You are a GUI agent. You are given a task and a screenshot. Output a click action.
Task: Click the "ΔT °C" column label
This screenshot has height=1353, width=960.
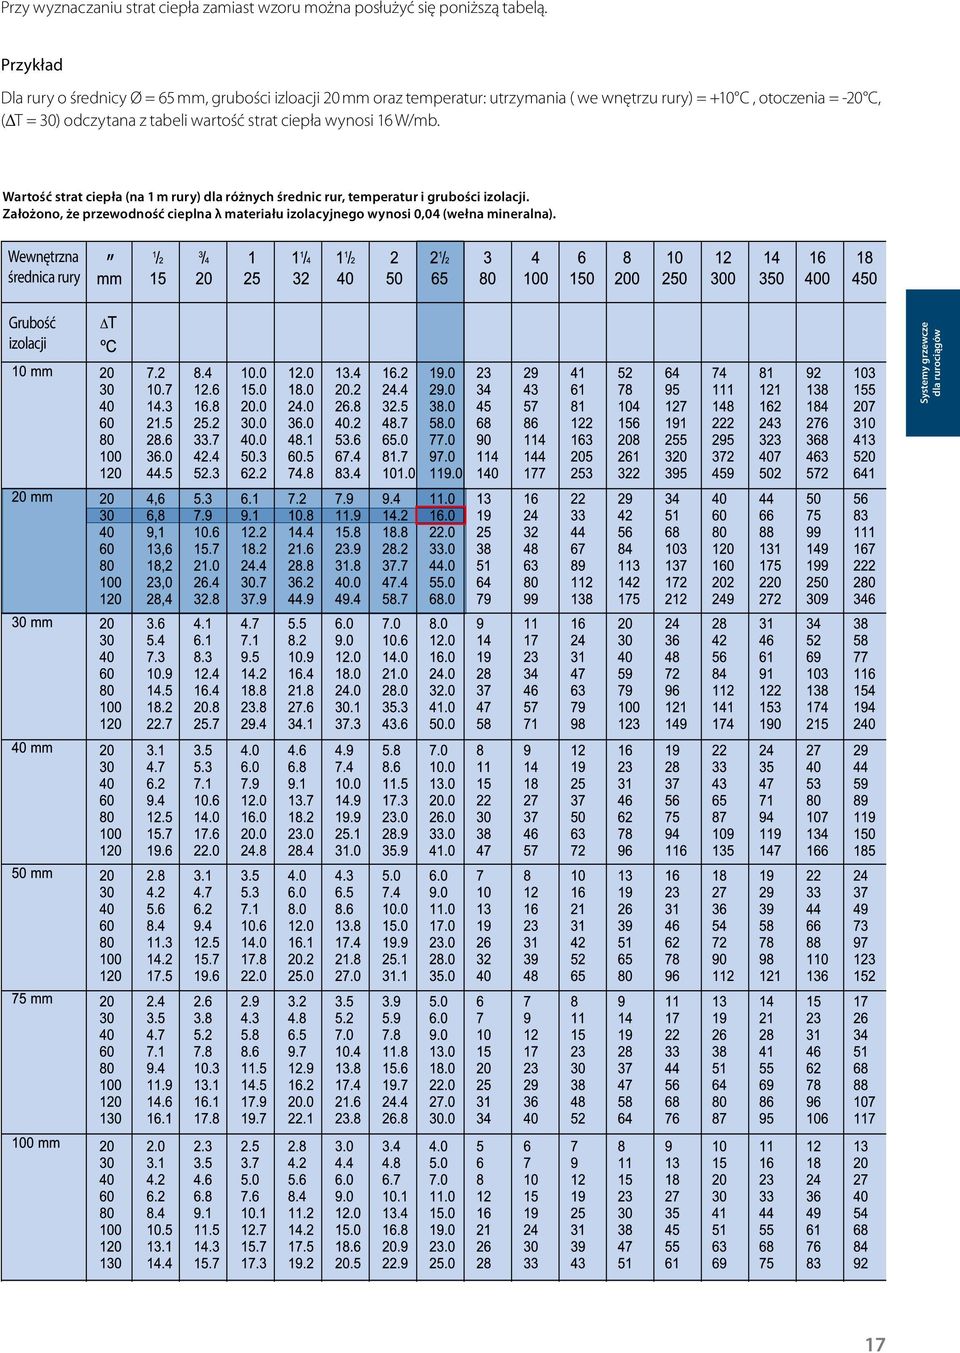pyautogui.click(x=108, y=334)
